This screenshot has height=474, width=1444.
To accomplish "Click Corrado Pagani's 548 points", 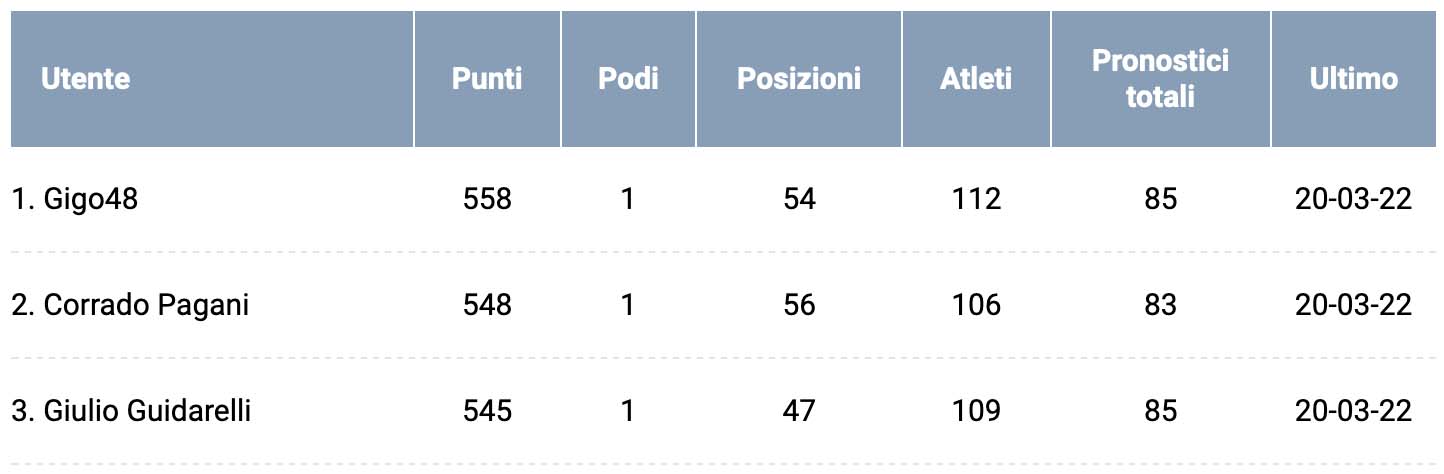I will [487, 305].
